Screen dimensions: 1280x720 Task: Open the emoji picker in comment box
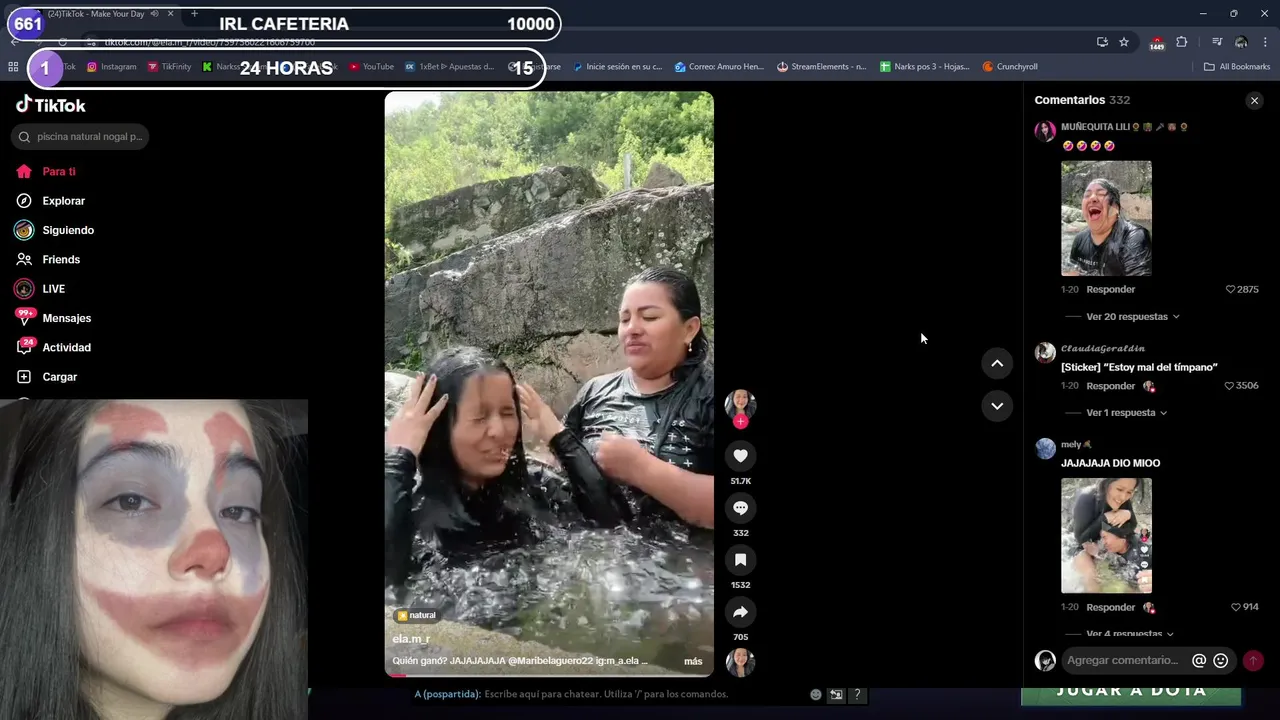tap(1220, 661)
